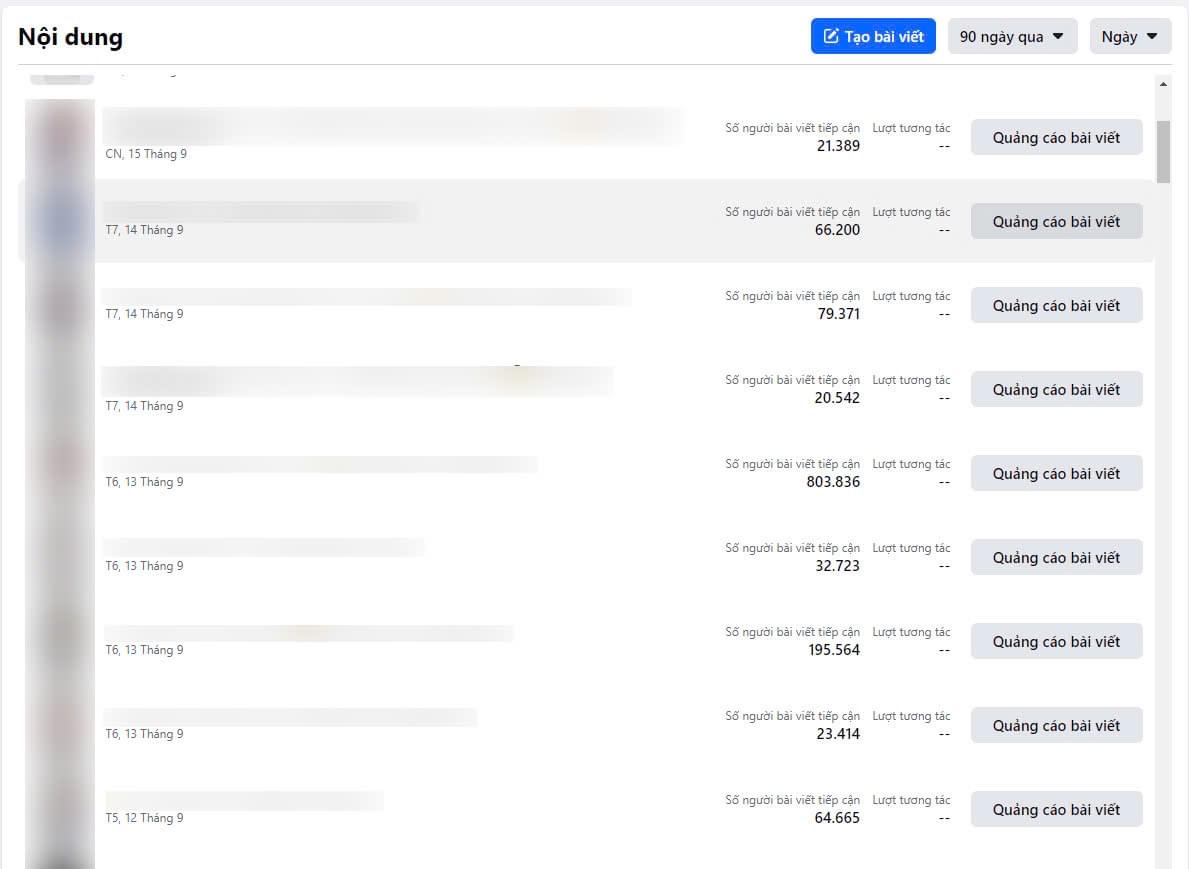
Task: Click the 23.414 reach value
Action: click(x=838, y=734)
